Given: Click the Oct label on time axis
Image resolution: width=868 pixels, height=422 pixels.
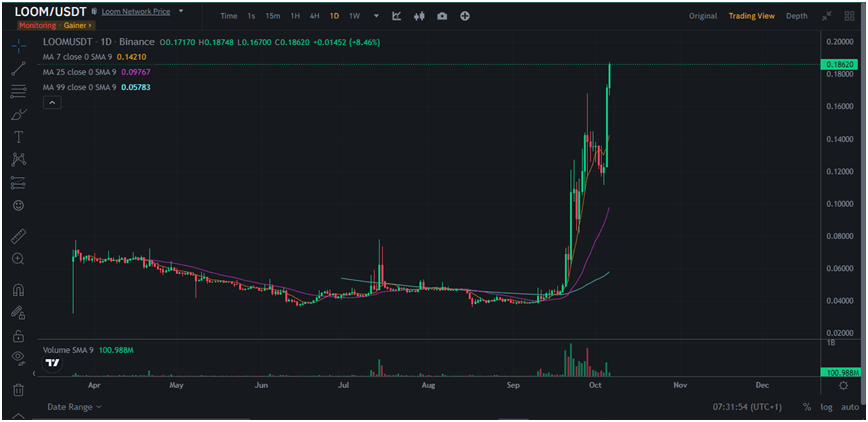Looking at the screenshot, I should [x=596, y=384].
